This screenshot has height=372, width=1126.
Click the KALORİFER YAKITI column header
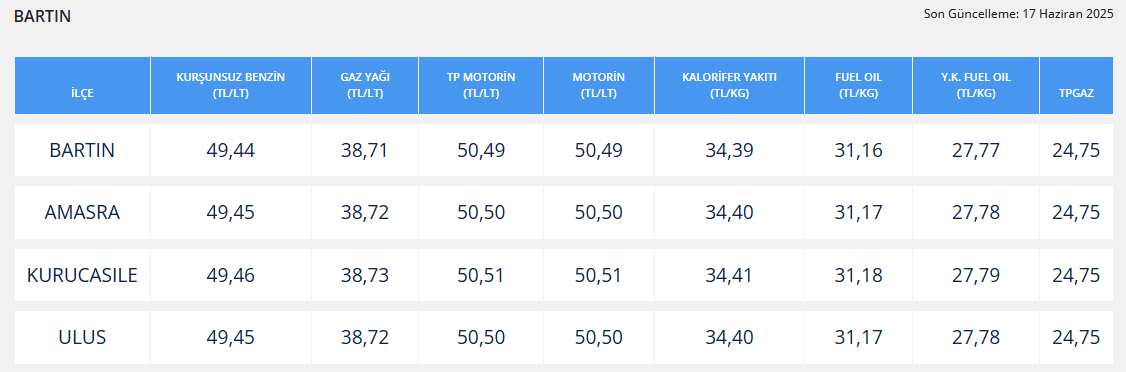(x=730, y=85)
